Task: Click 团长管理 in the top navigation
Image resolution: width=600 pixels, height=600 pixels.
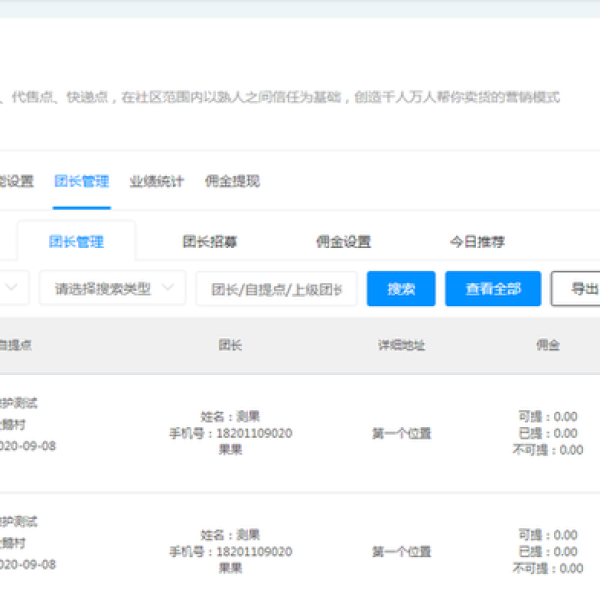Action: coord(82,181)
